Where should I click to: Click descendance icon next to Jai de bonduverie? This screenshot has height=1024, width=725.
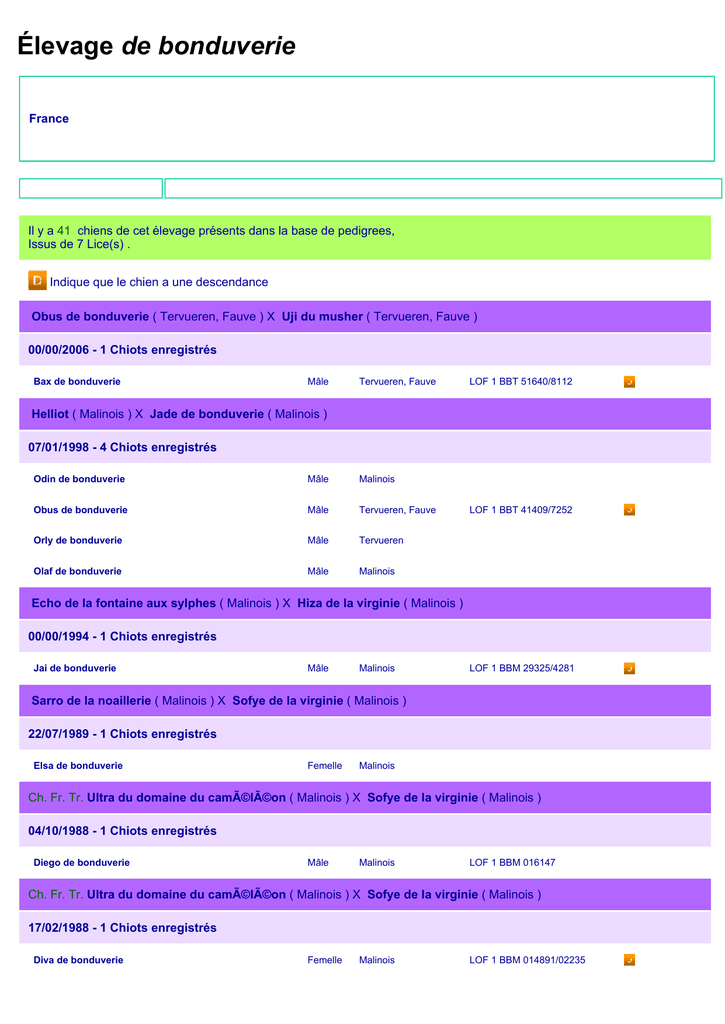(629, 669)
